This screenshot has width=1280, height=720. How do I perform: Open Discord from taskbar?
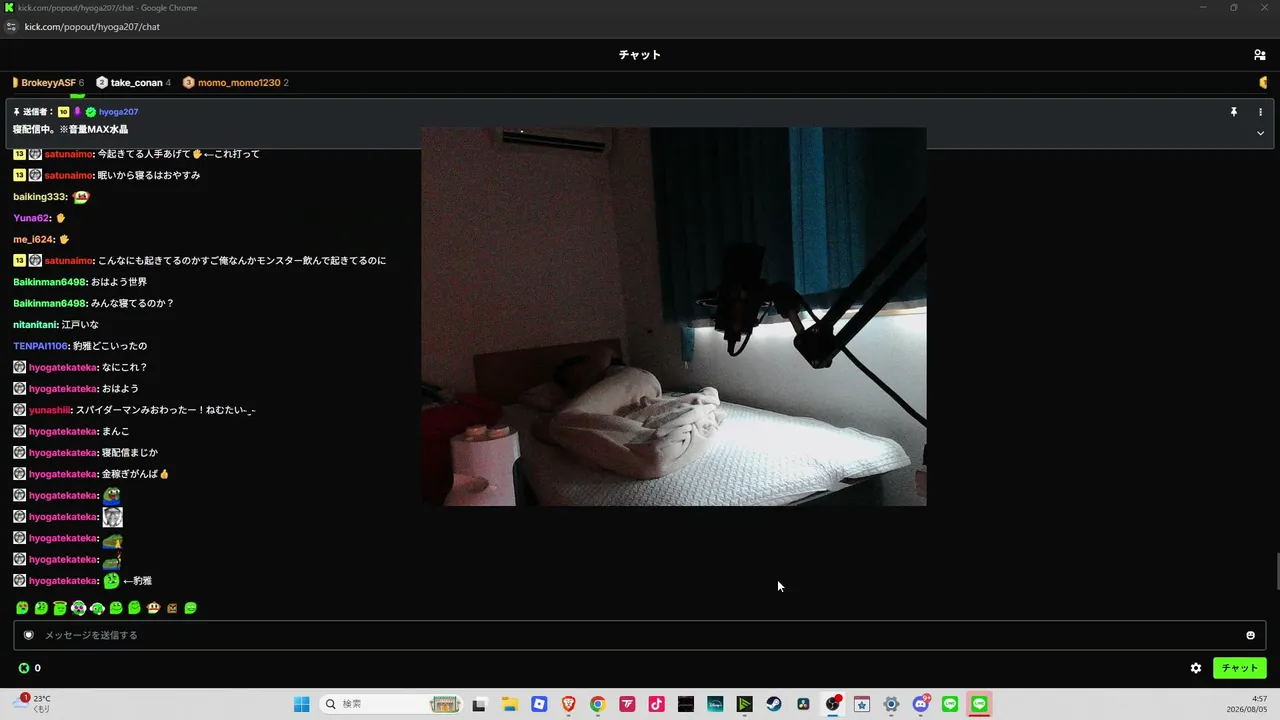921,704
